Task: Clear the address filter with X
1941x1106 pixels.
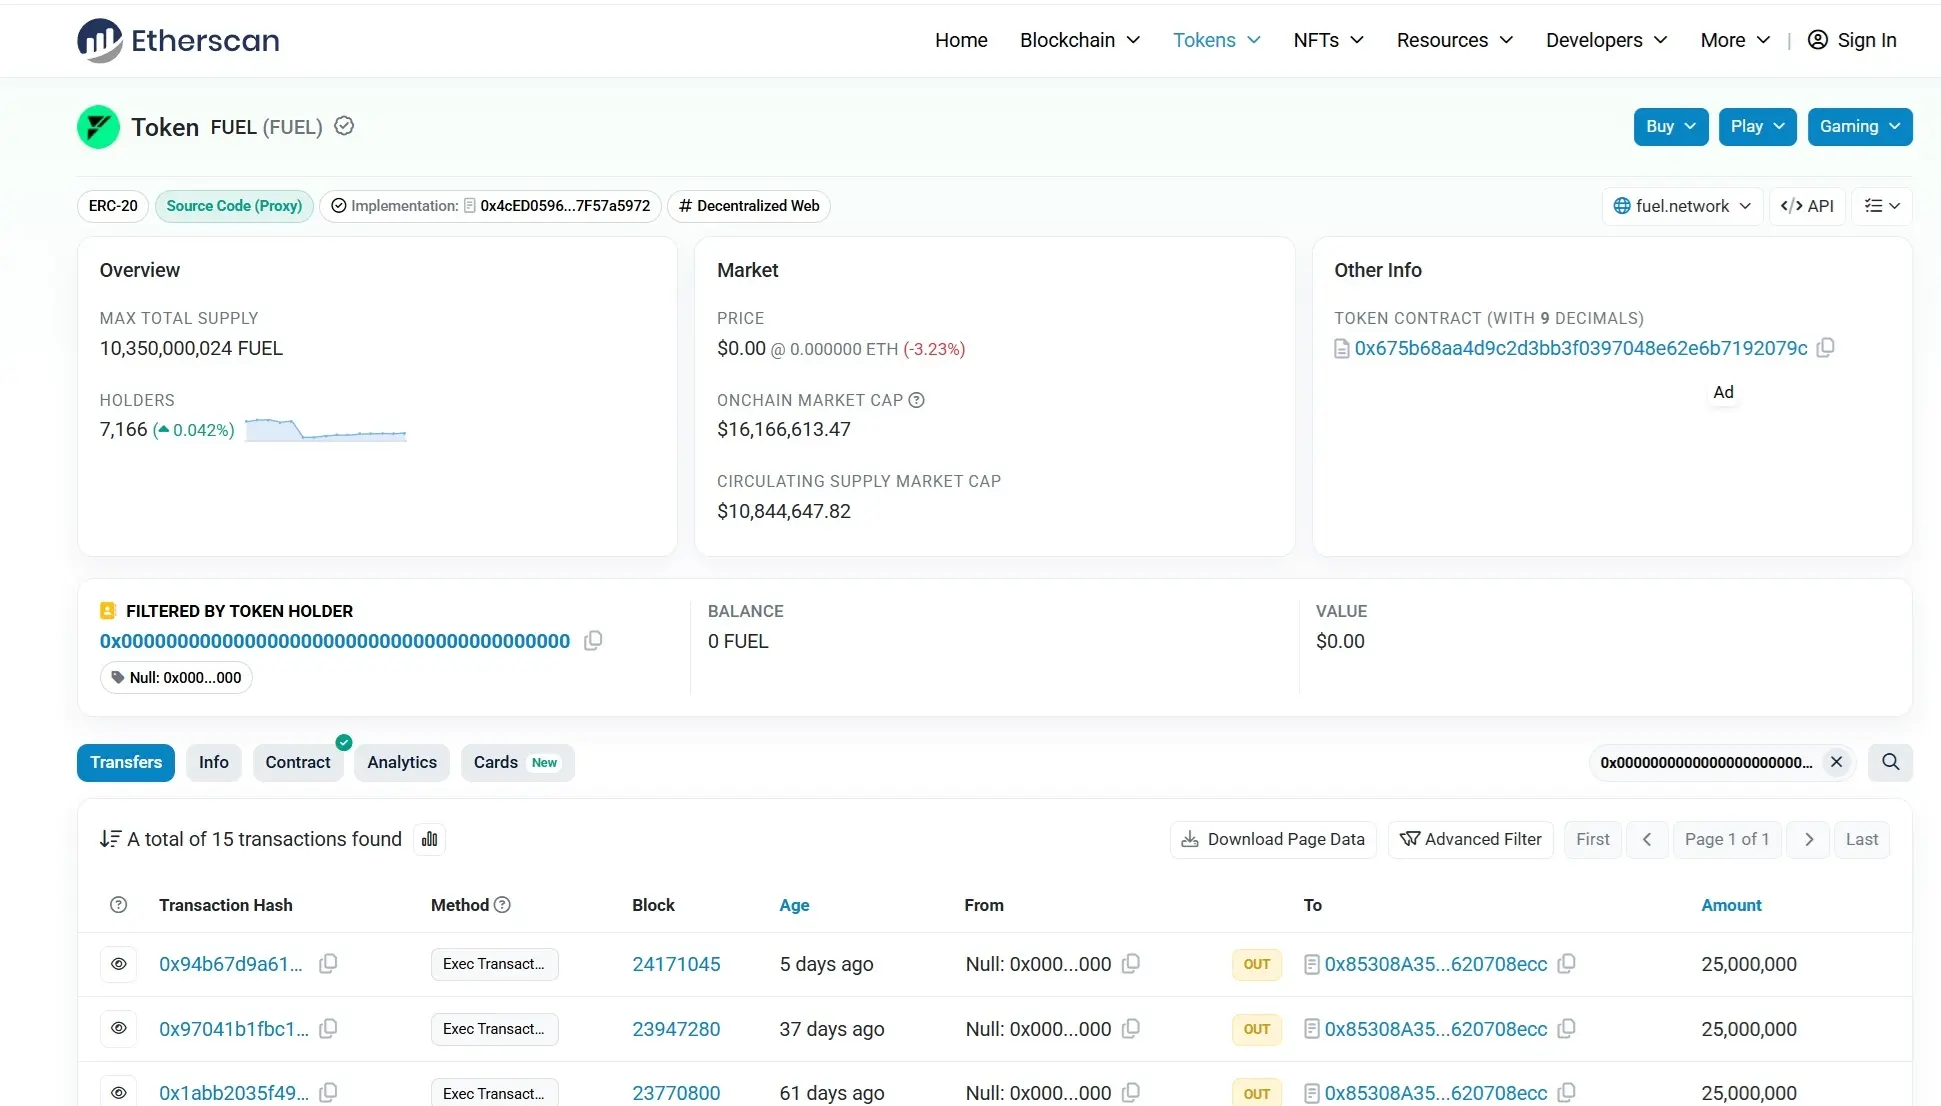Action: tap(1836, 762)
